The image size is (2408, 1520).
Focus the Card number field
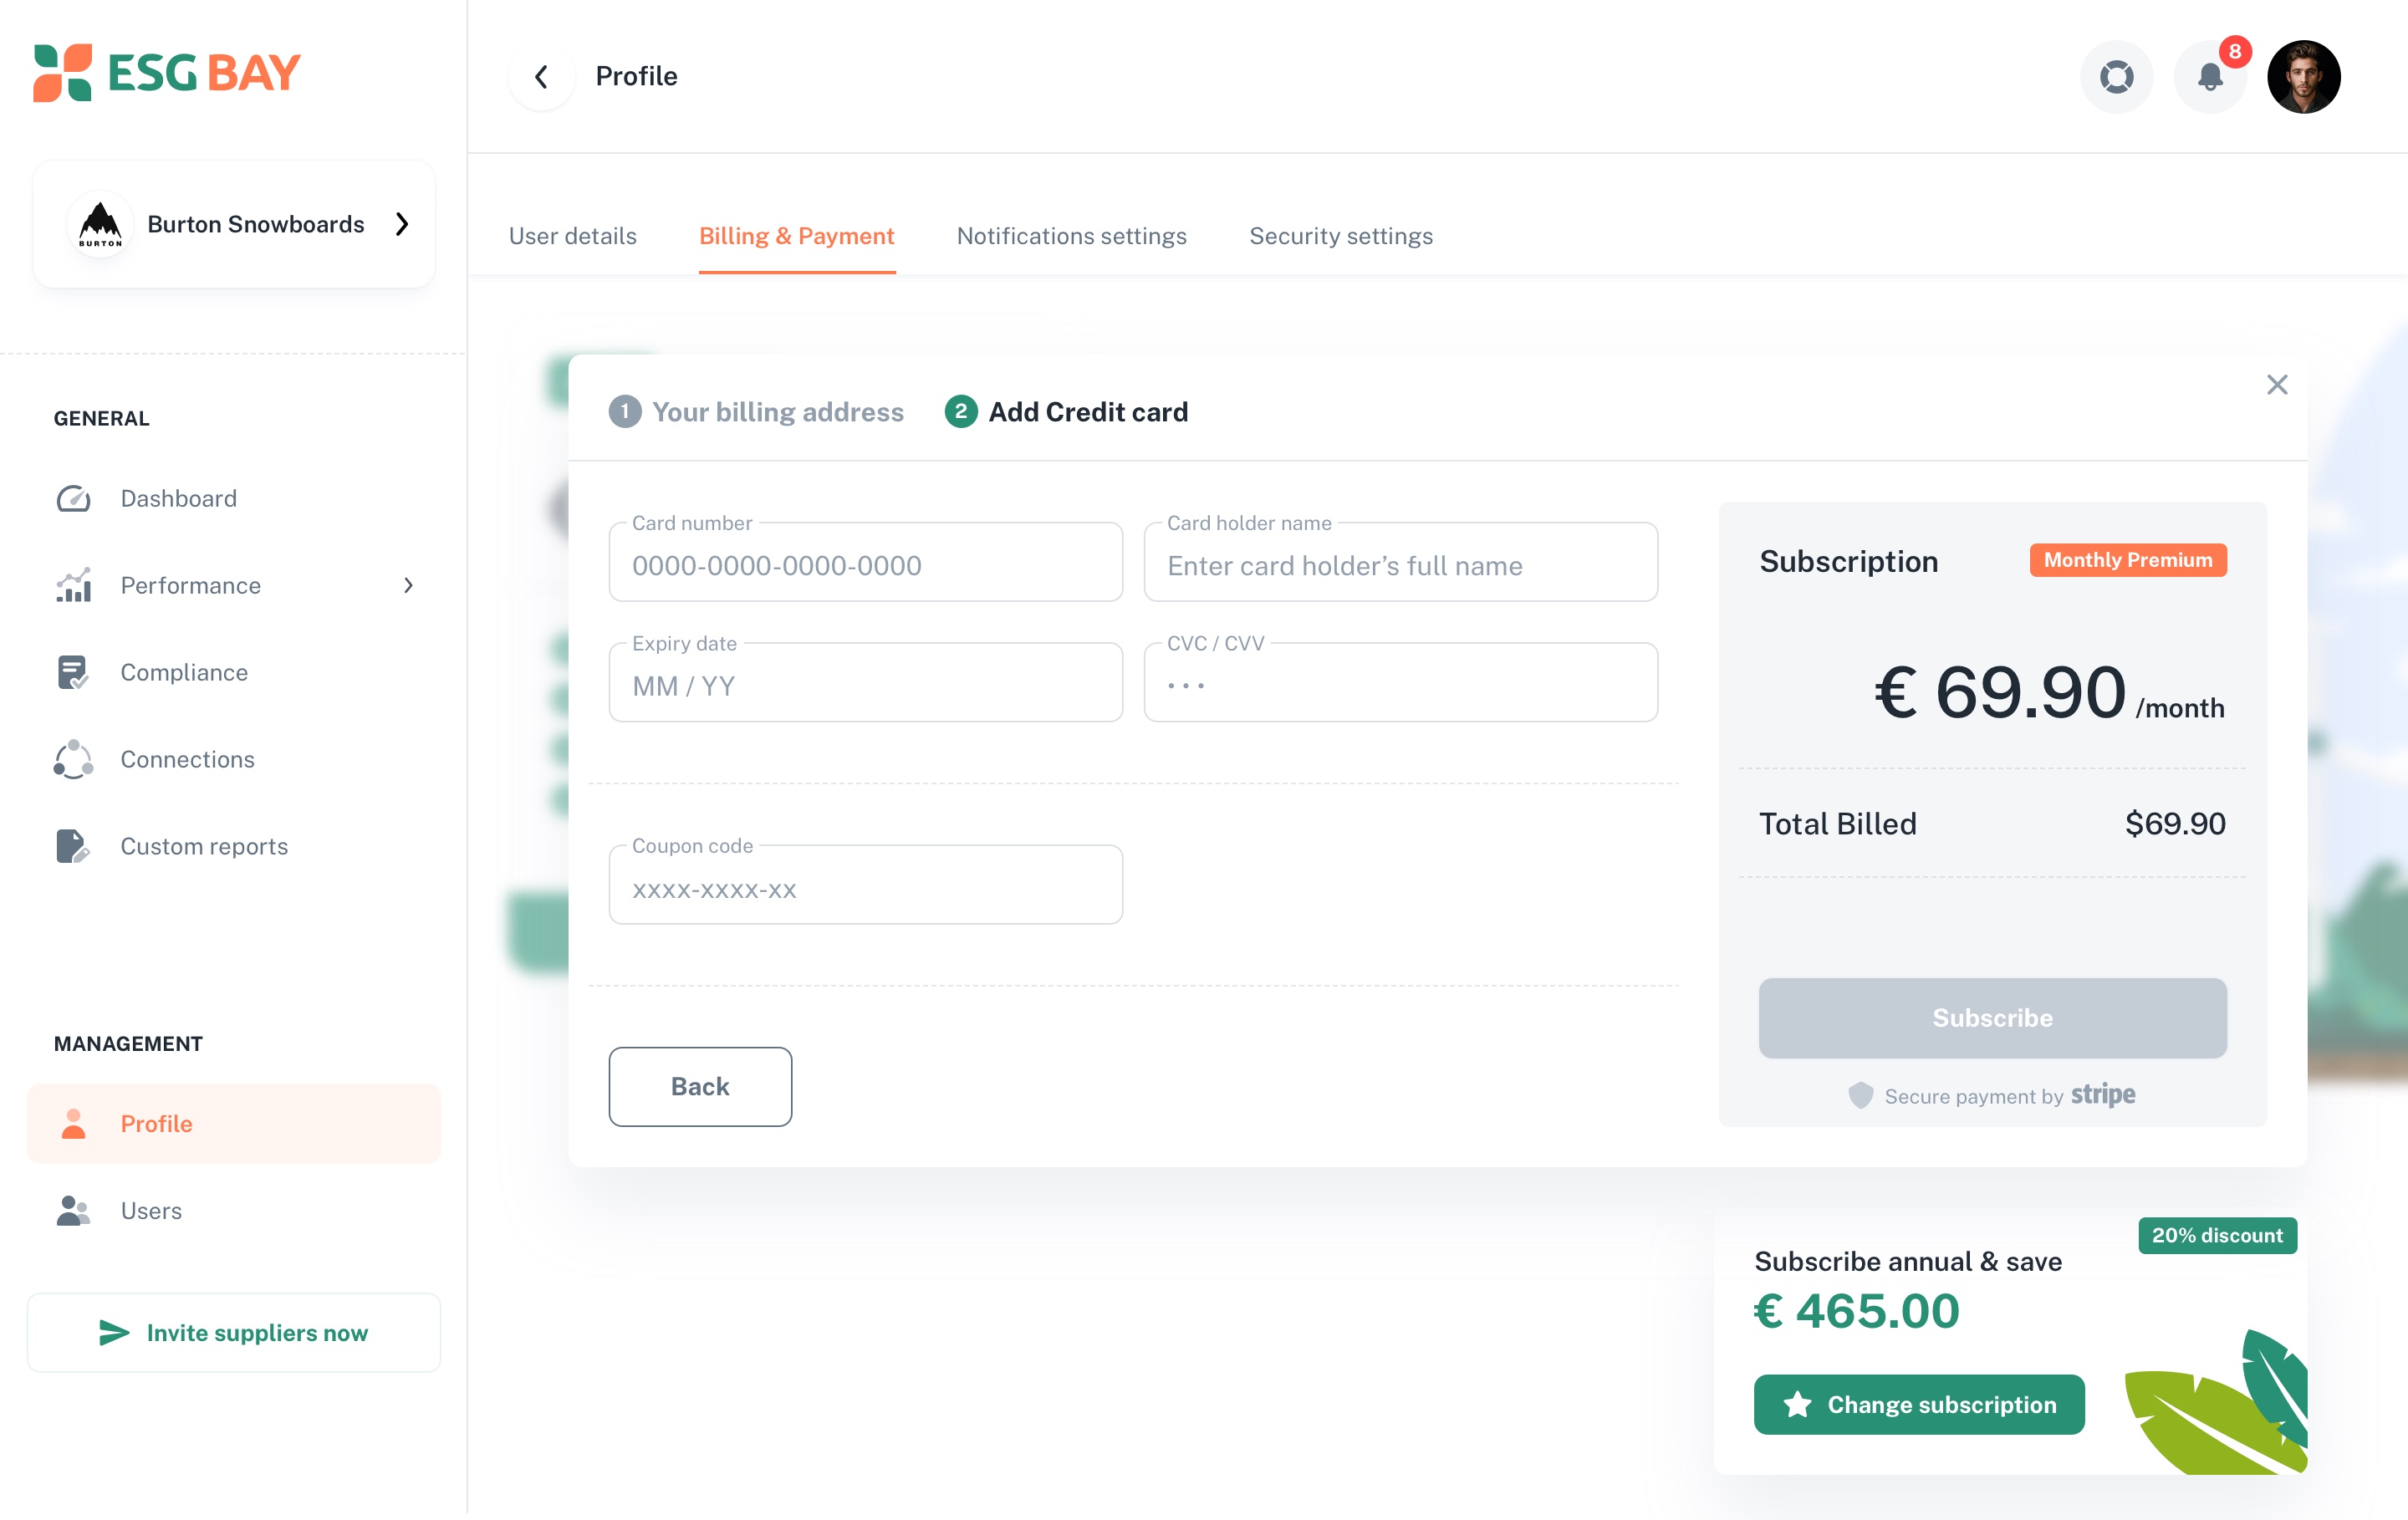866,563
